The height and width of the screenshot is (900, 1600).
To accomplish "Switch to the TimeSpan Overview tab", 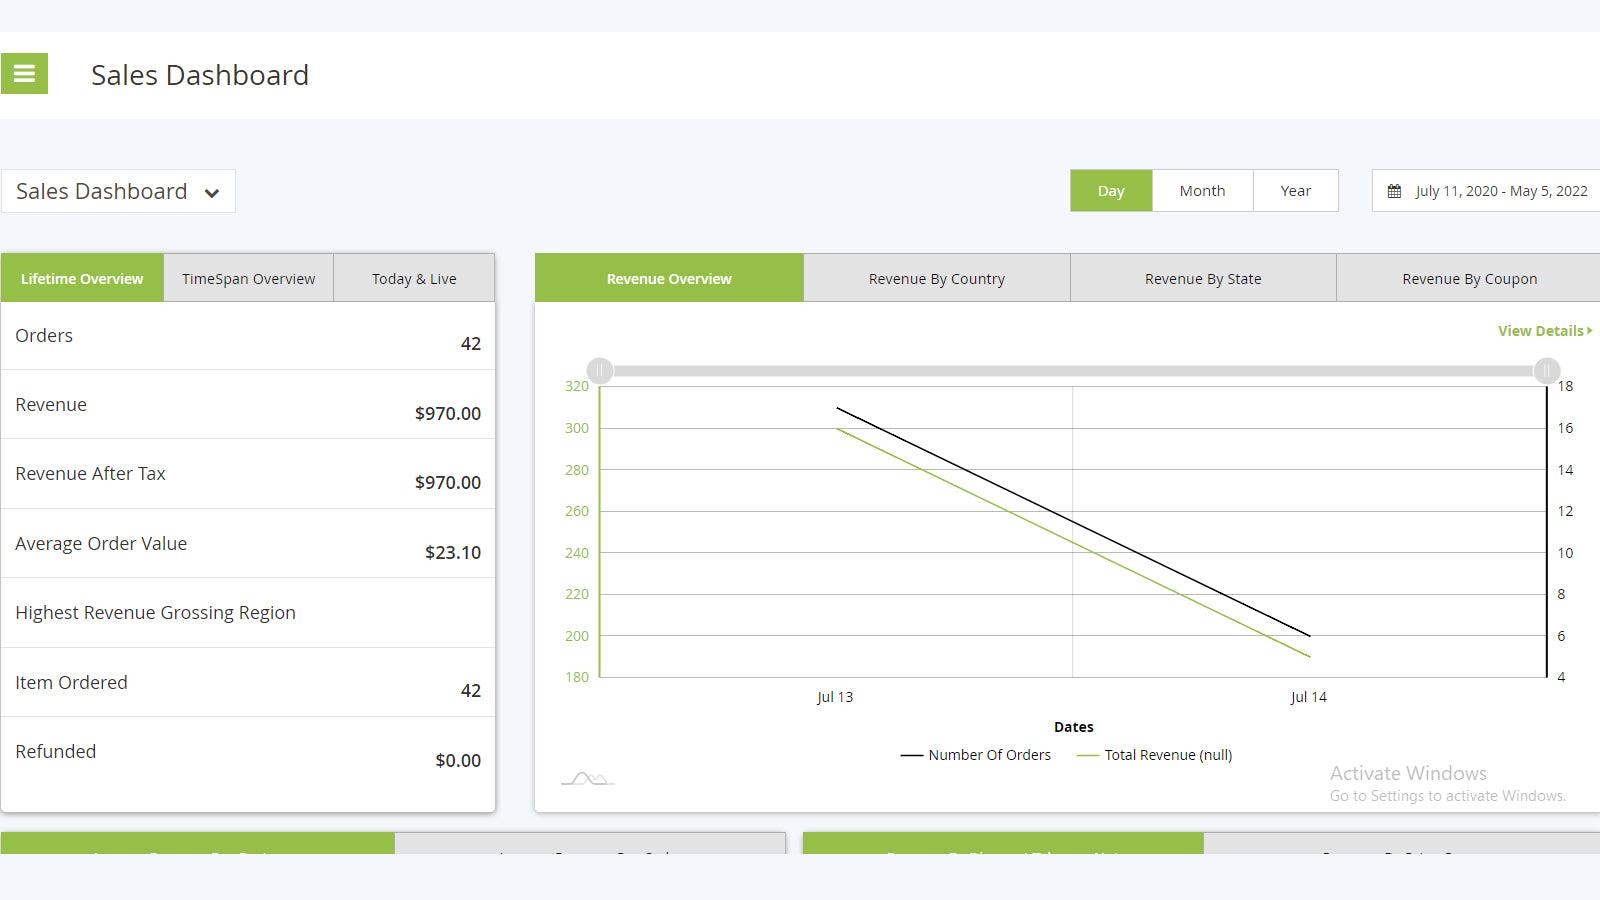I will pyautogui.click(x=248, y=278).
